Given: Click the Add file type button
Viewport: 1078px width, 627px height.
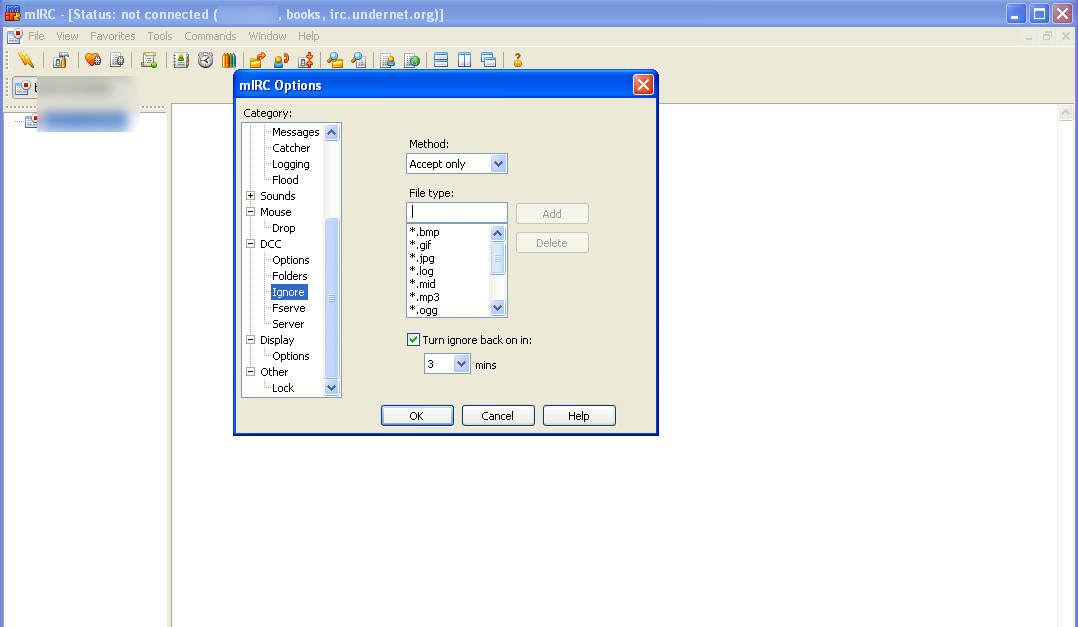Looking at the screenshot, I should (552, 214).
